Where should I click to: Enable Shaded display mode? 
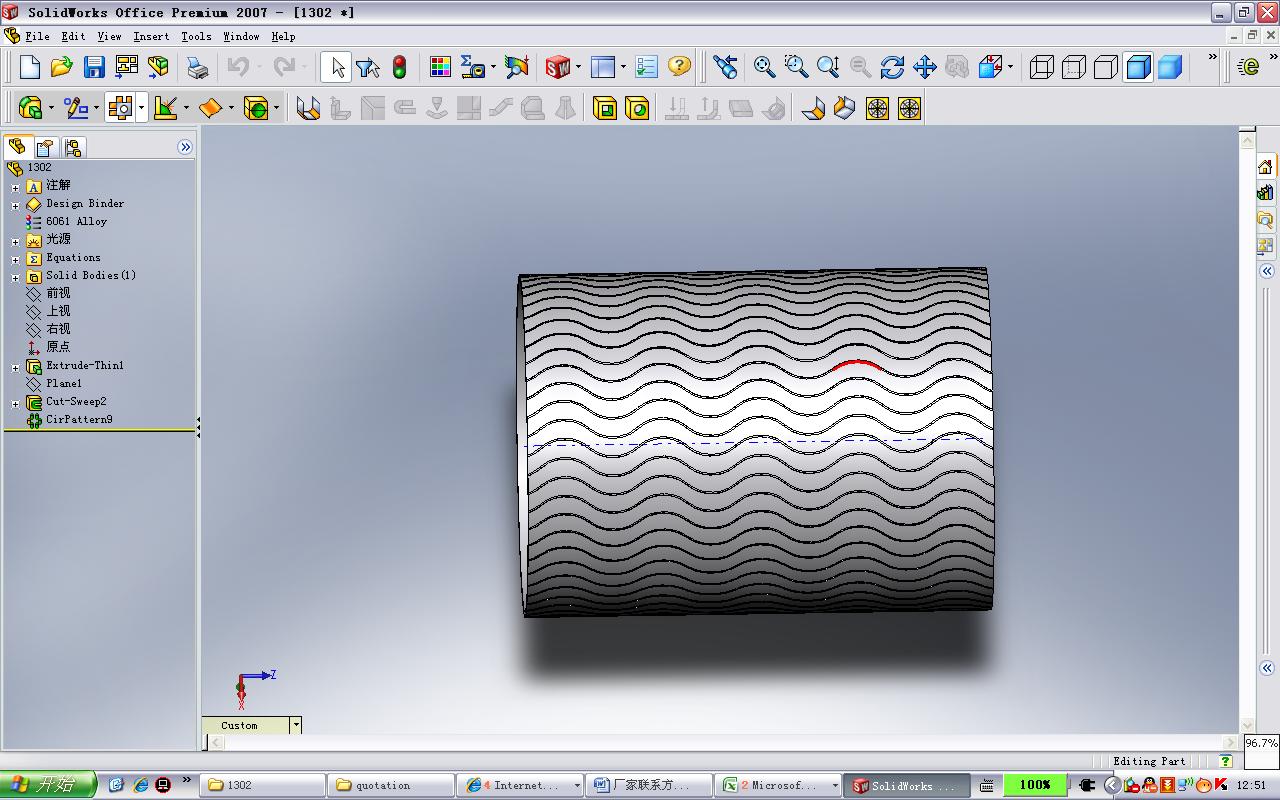(1170, 67)
